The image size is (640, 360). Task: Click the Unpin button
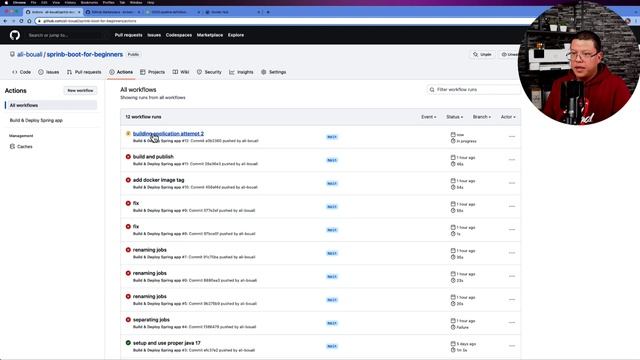[x=482, y=54]
